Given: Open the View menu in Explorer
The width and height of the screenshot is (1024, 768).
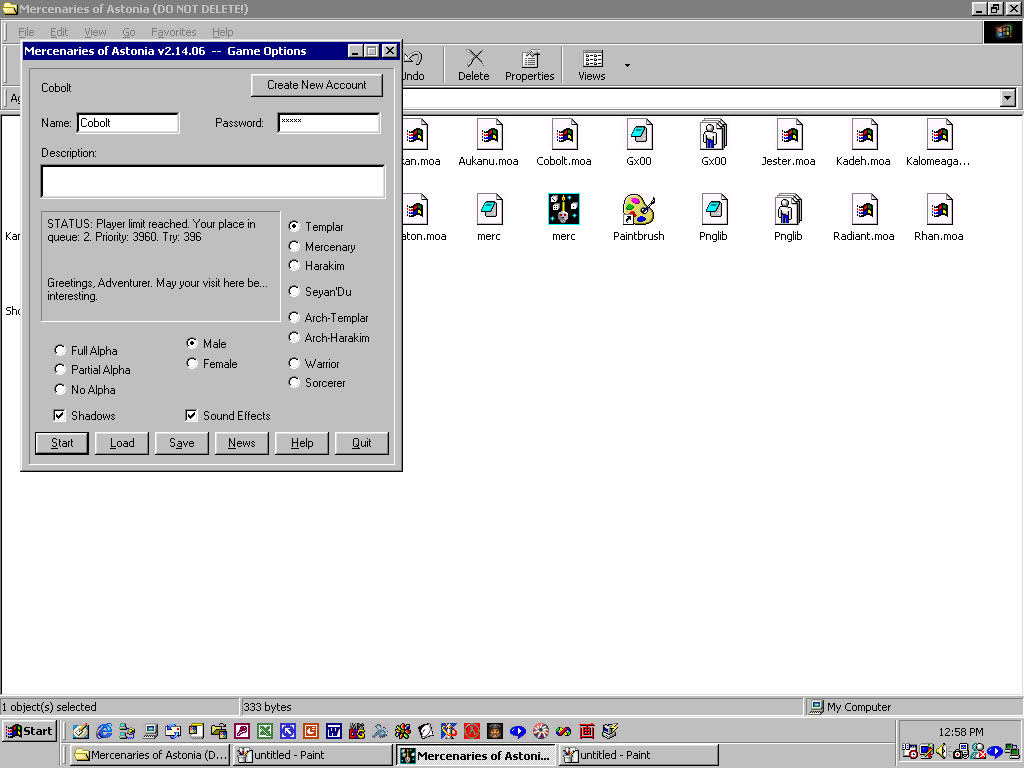Looking at the screenshot, I should [x=95, y=32].
